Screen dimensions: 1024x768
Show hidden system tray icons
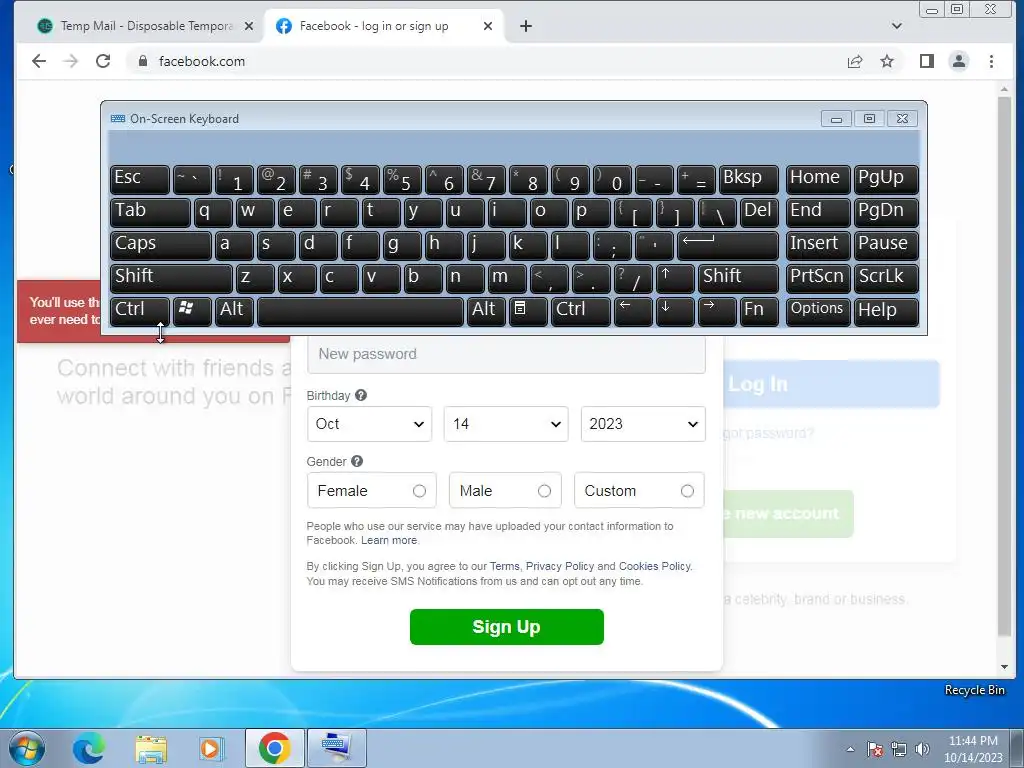click(850, 749)
